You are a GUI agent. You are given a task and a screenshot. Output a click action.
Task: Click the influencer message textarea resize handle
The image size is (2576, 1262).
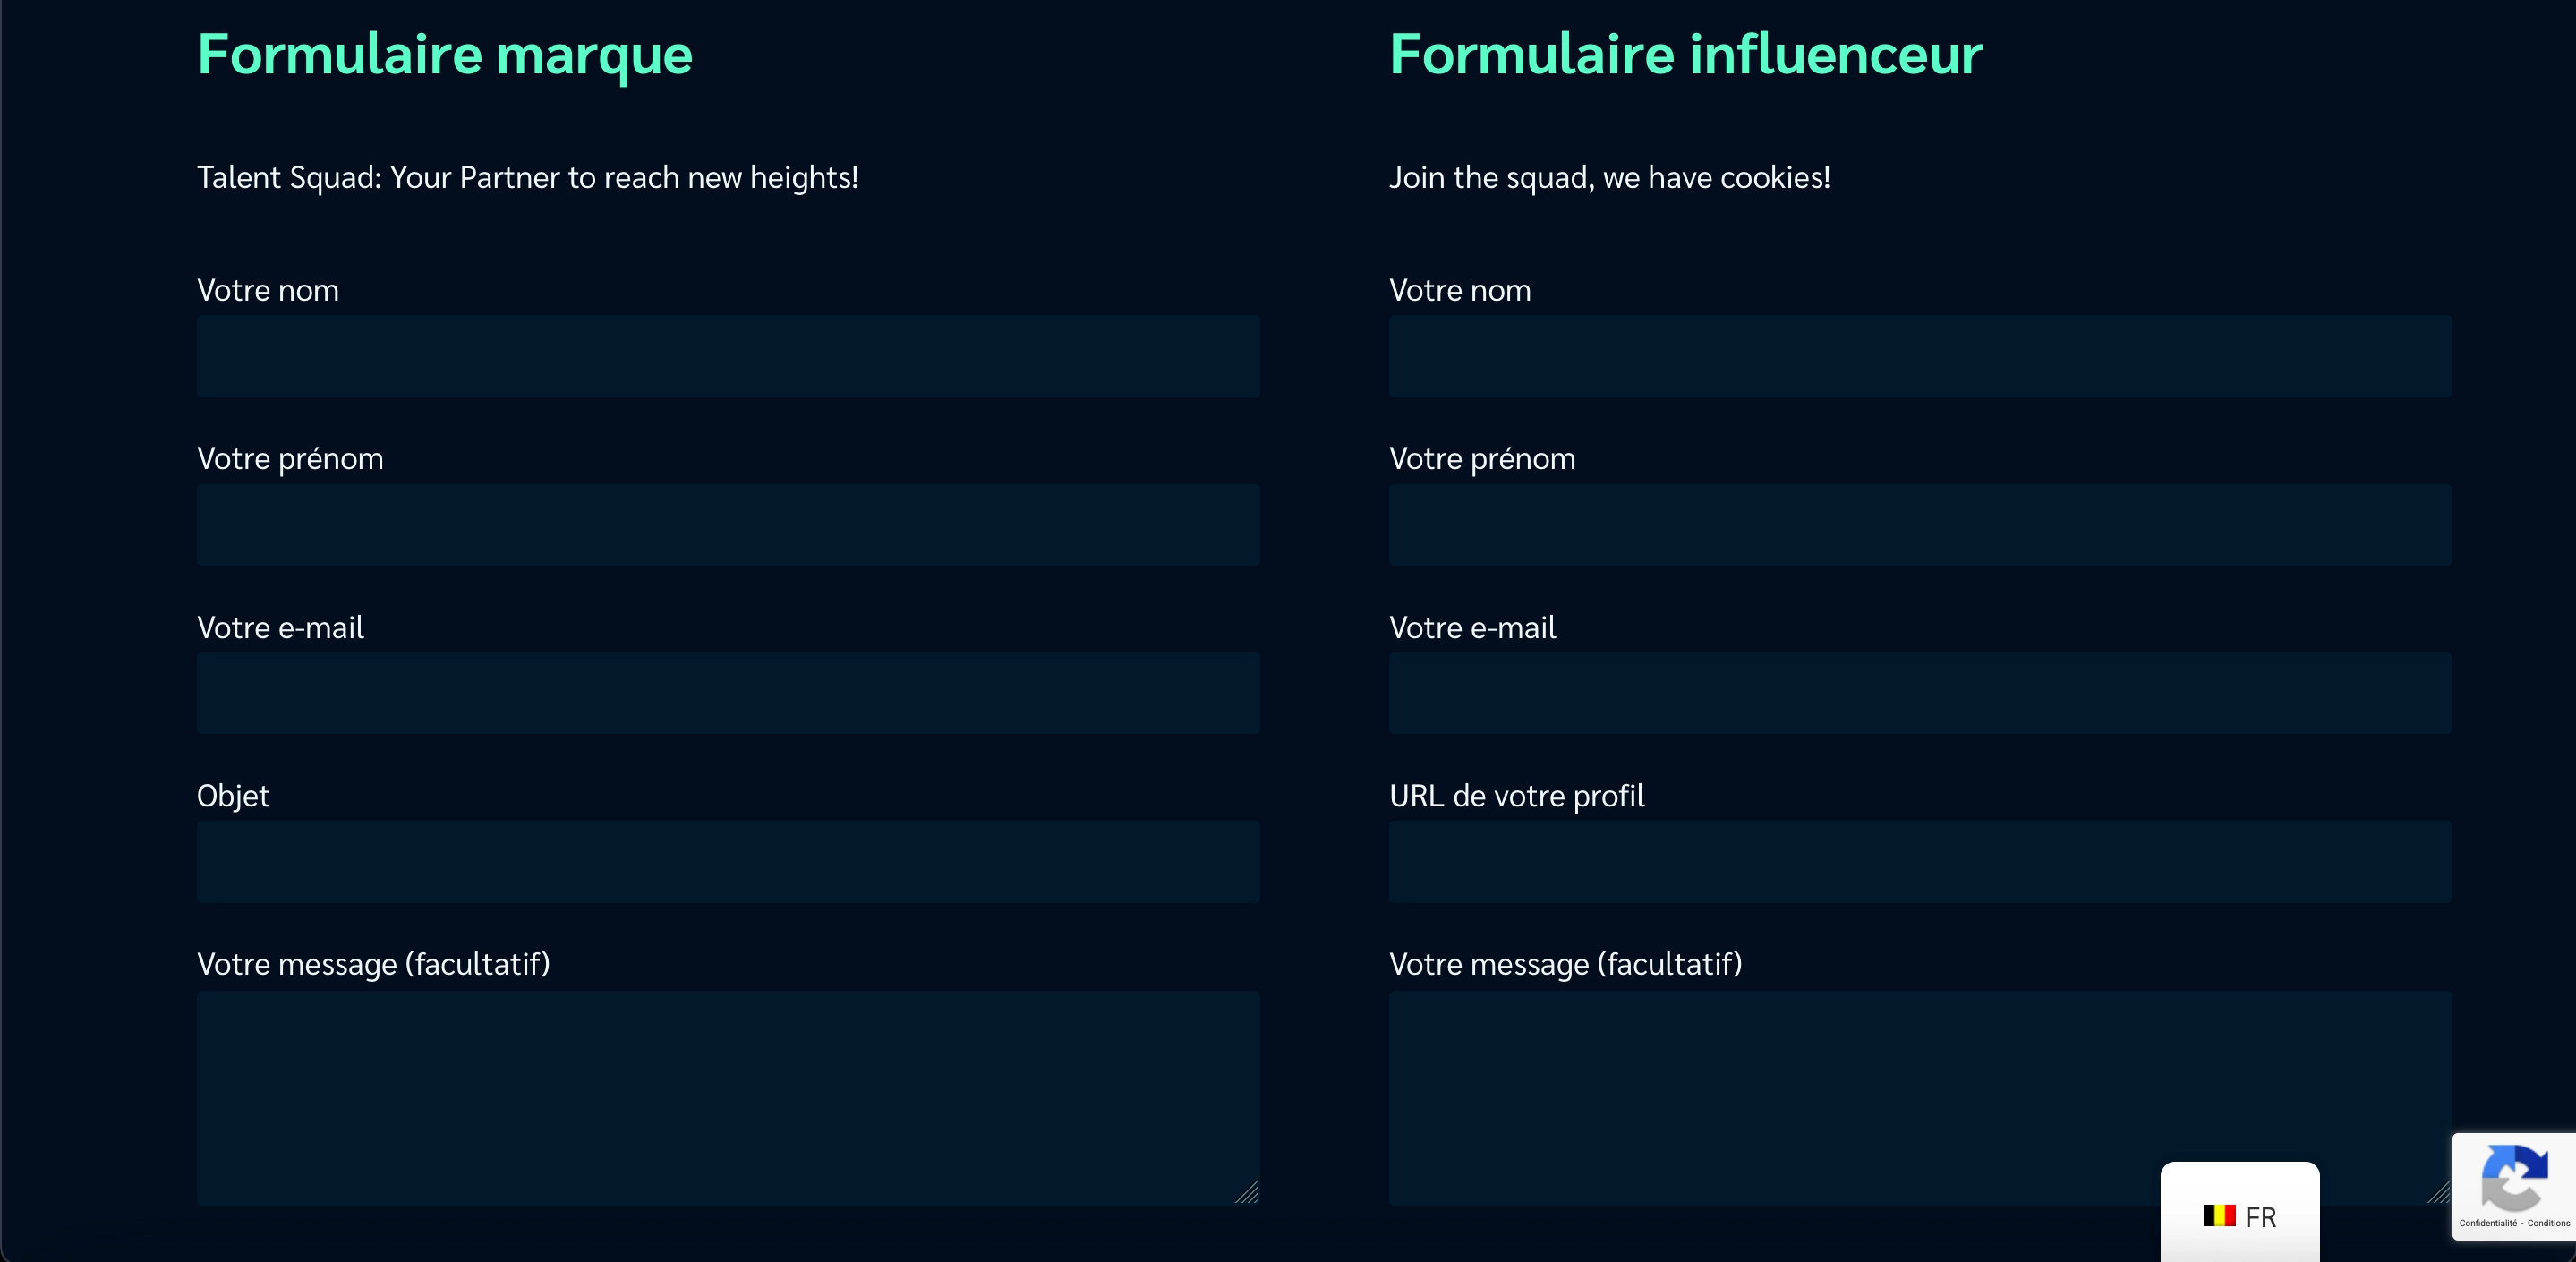pos(2438,1192)
